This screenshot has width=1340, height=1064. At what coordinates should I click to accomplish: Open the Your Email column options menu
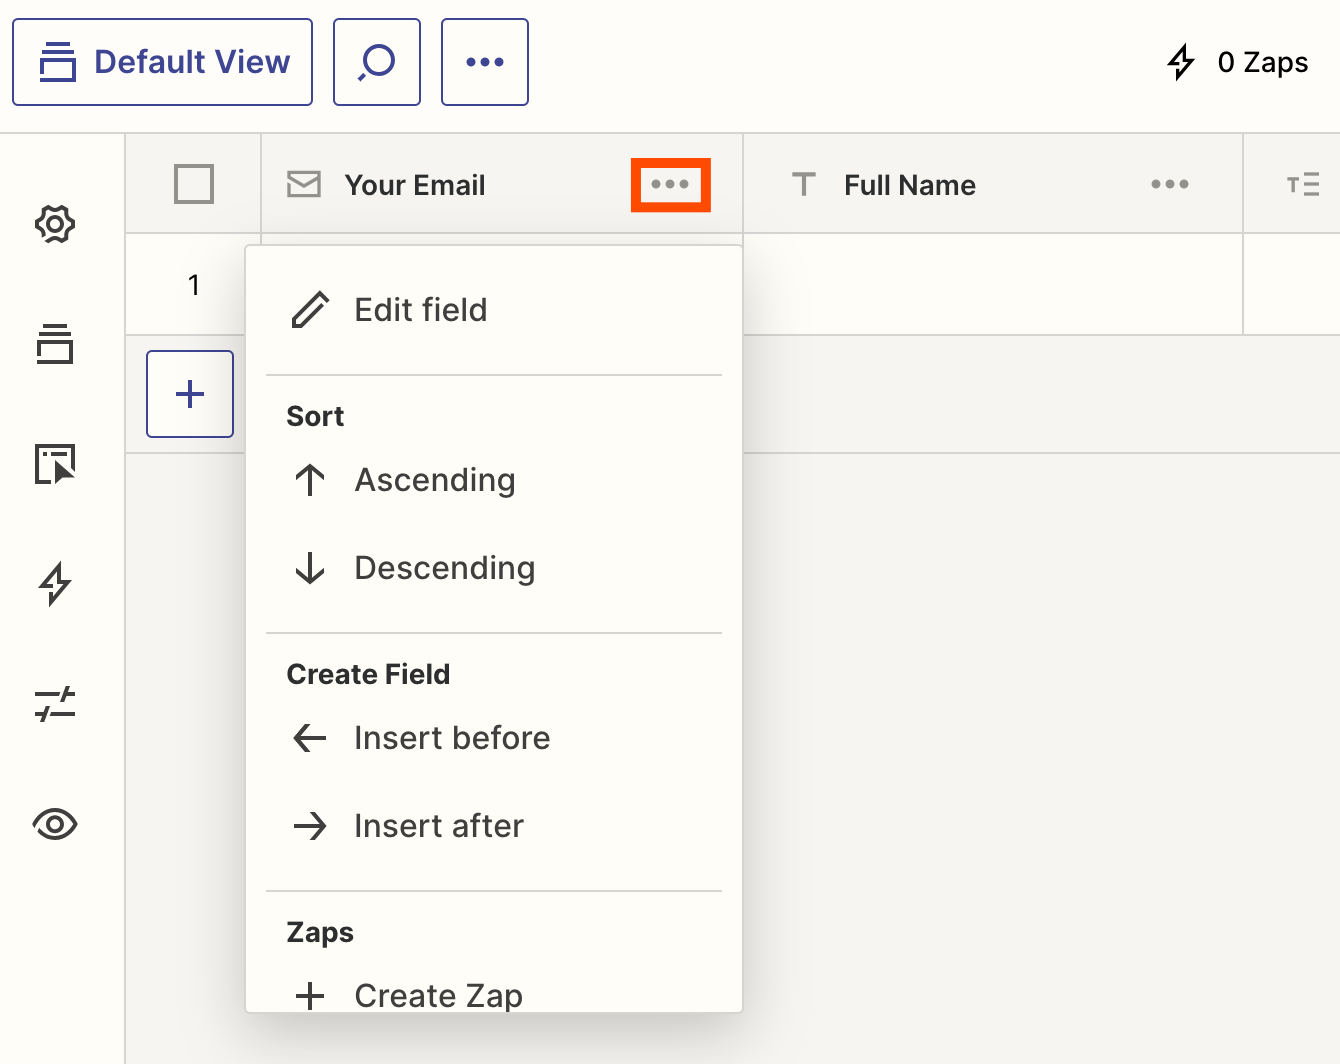click(x=670, y=184)
